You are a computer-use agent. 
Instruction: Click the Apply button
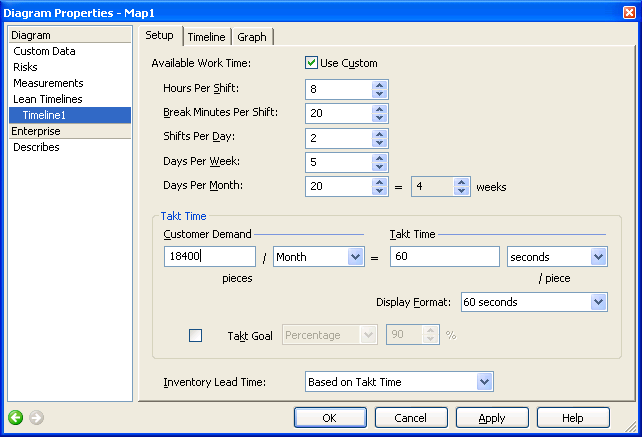click(x=492, y=417)
